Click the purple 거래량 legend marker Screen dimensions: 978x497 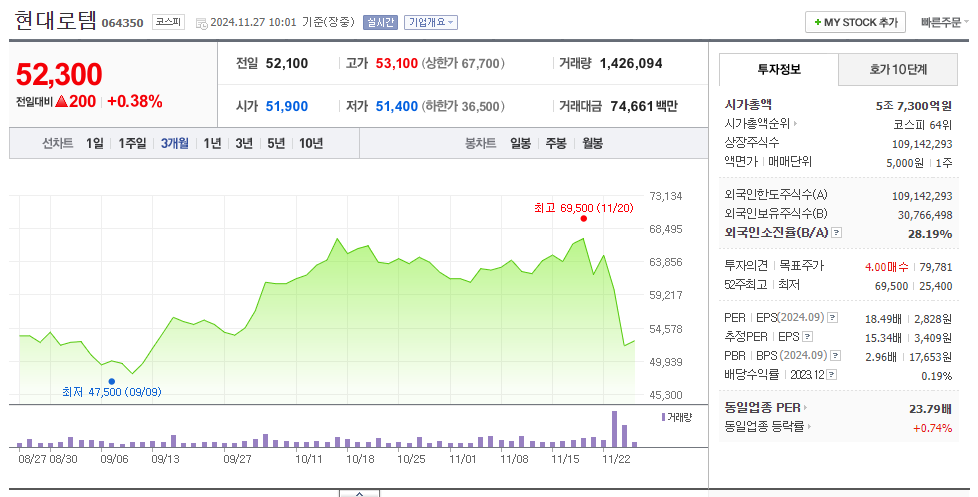663,417
